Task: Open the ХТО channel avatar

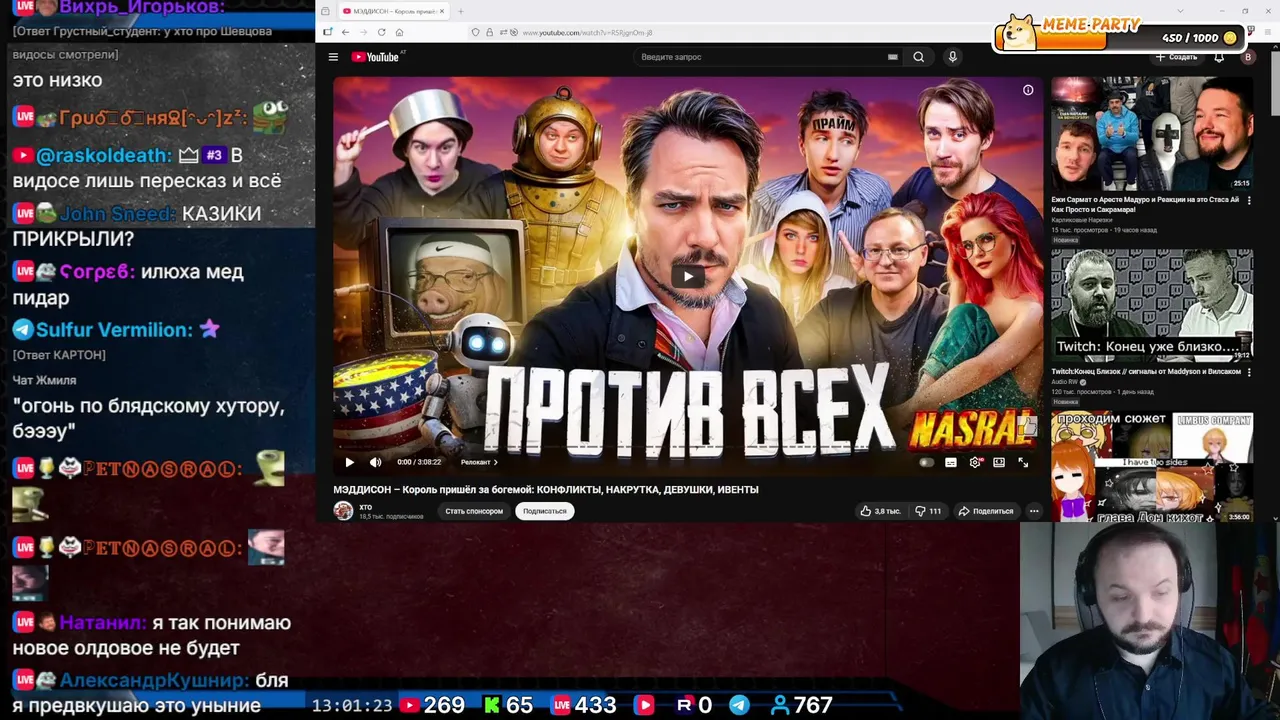Action: tap(343, 511)
